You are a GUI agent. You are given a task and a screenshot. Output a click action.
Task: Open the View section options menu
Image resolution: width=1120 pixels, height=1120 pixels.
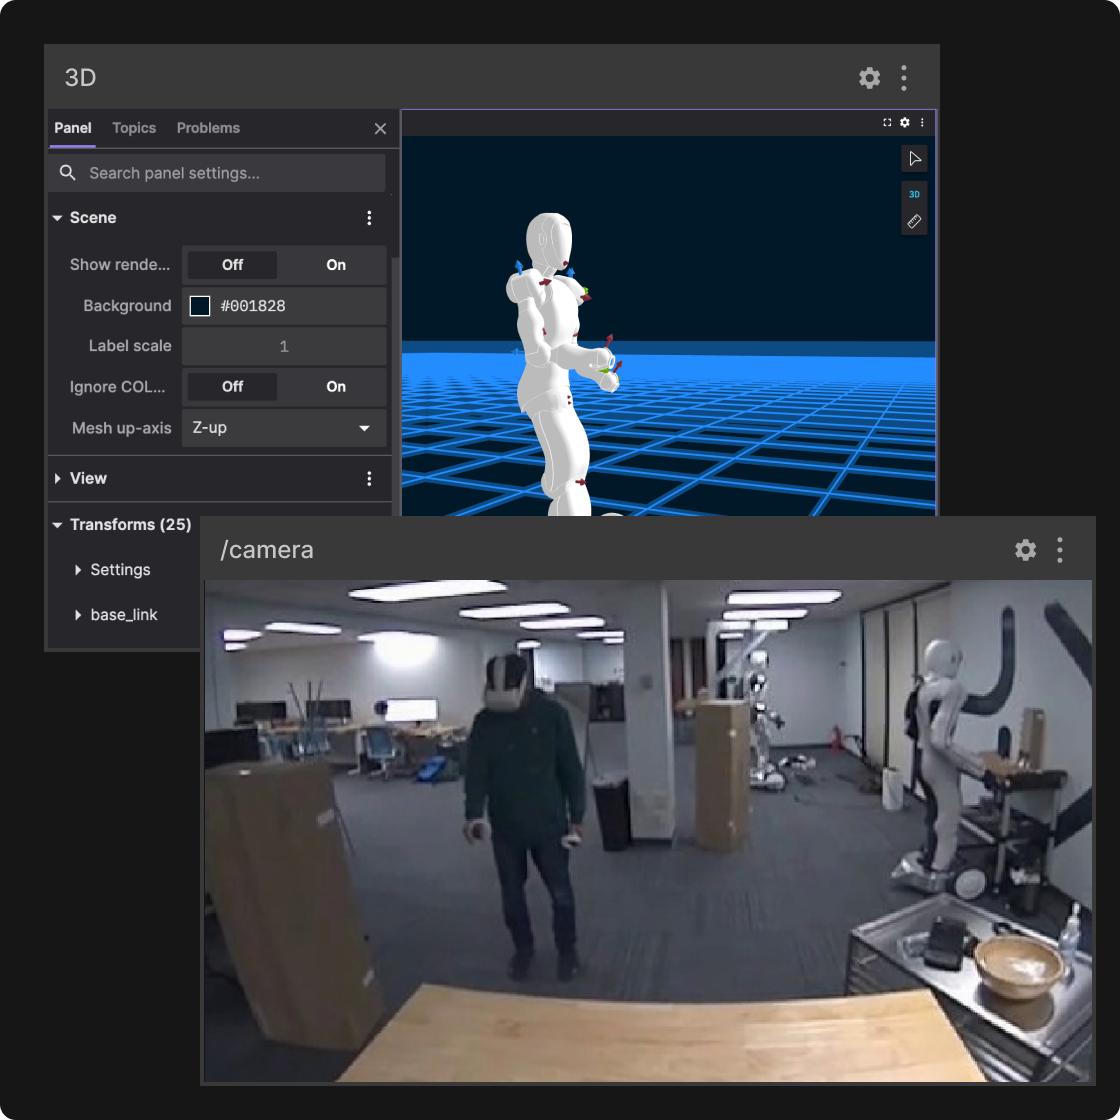pyautogui.click(x=369, y=478)
